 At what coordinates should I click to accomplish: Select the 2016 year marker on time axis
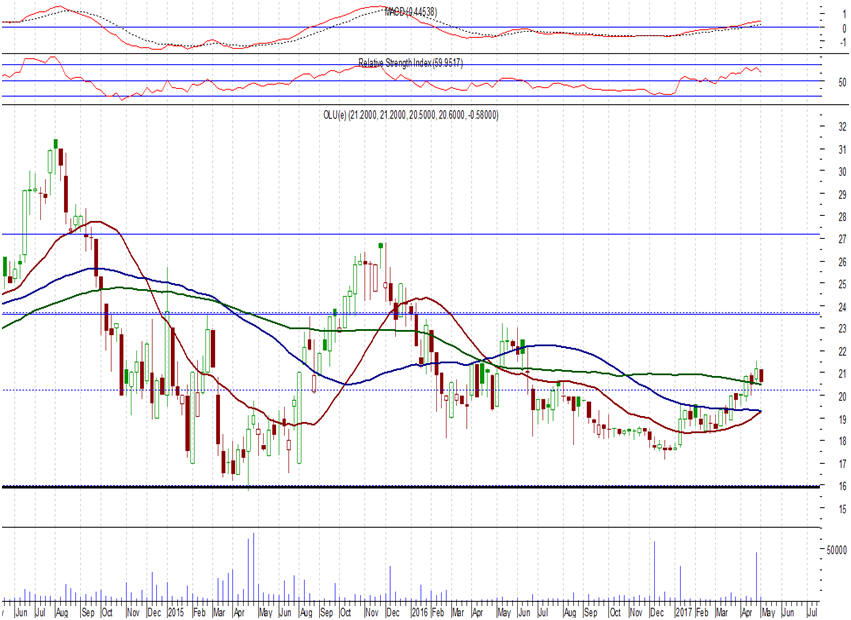(420, 611)
